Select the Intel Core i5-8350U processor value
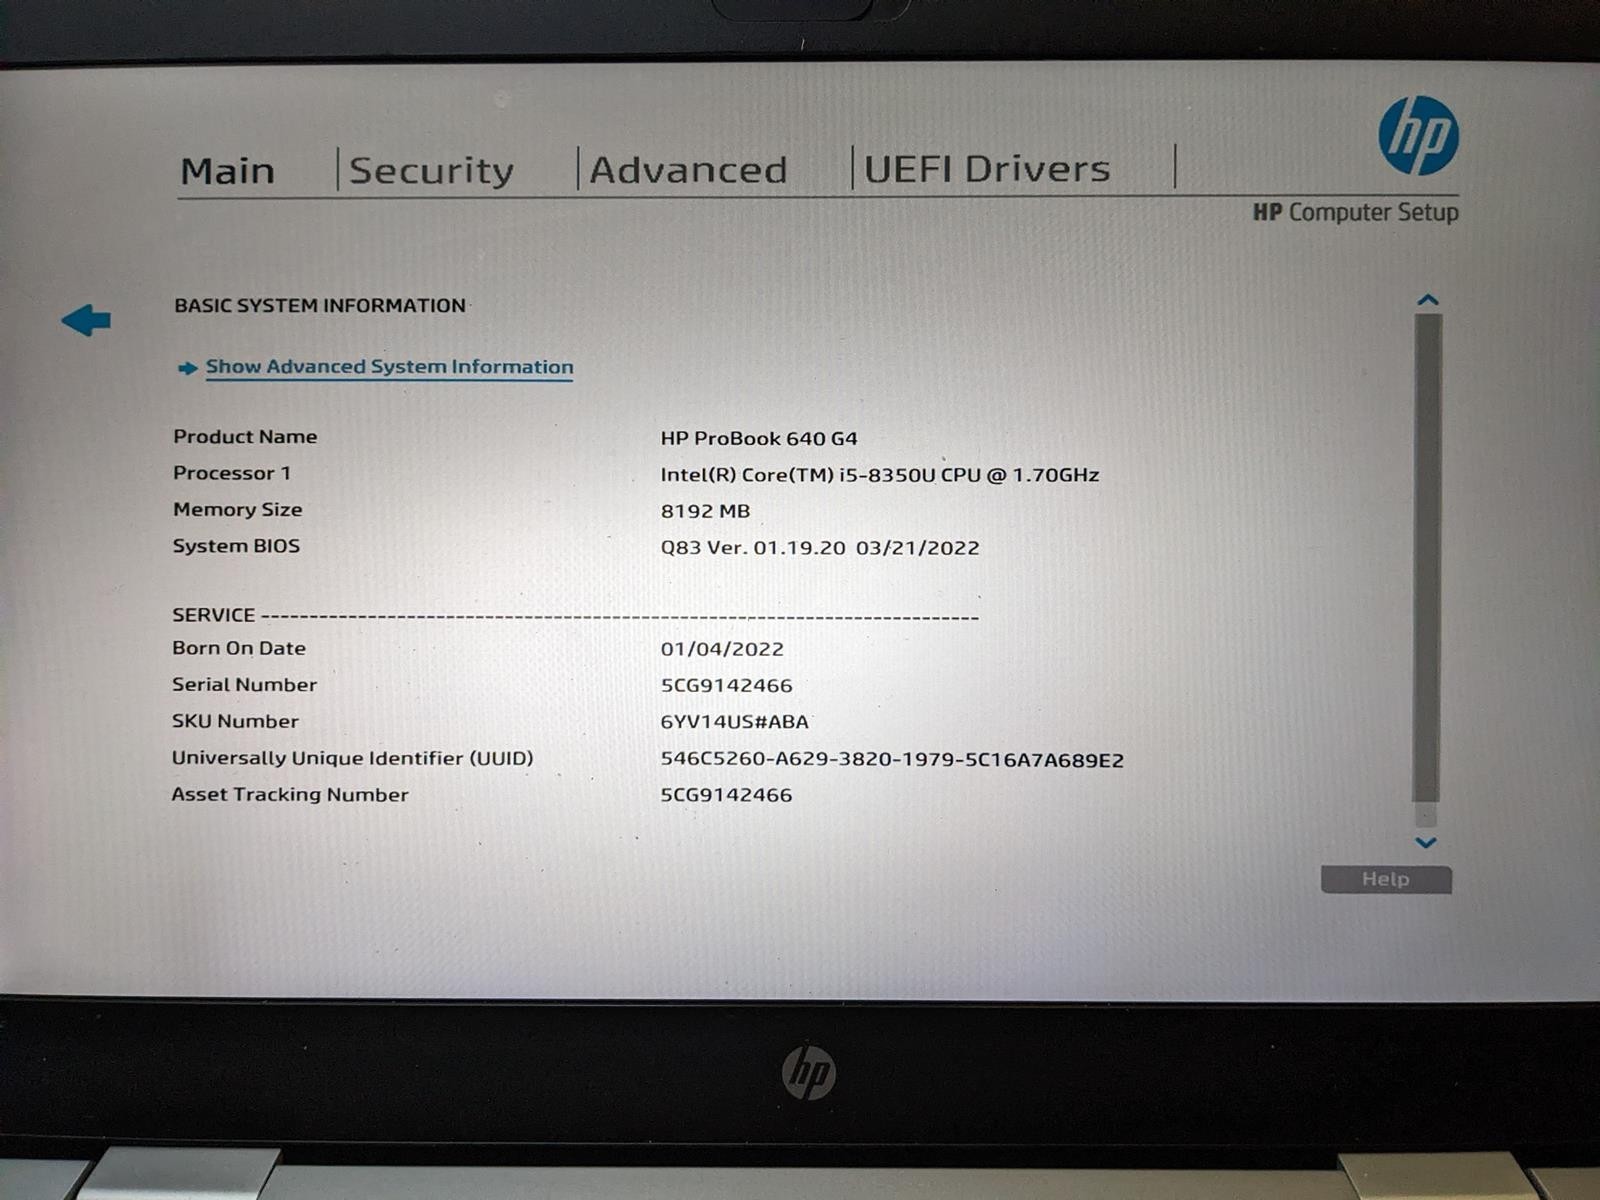Viewport: 1600px width, 1200px height. 880,475
